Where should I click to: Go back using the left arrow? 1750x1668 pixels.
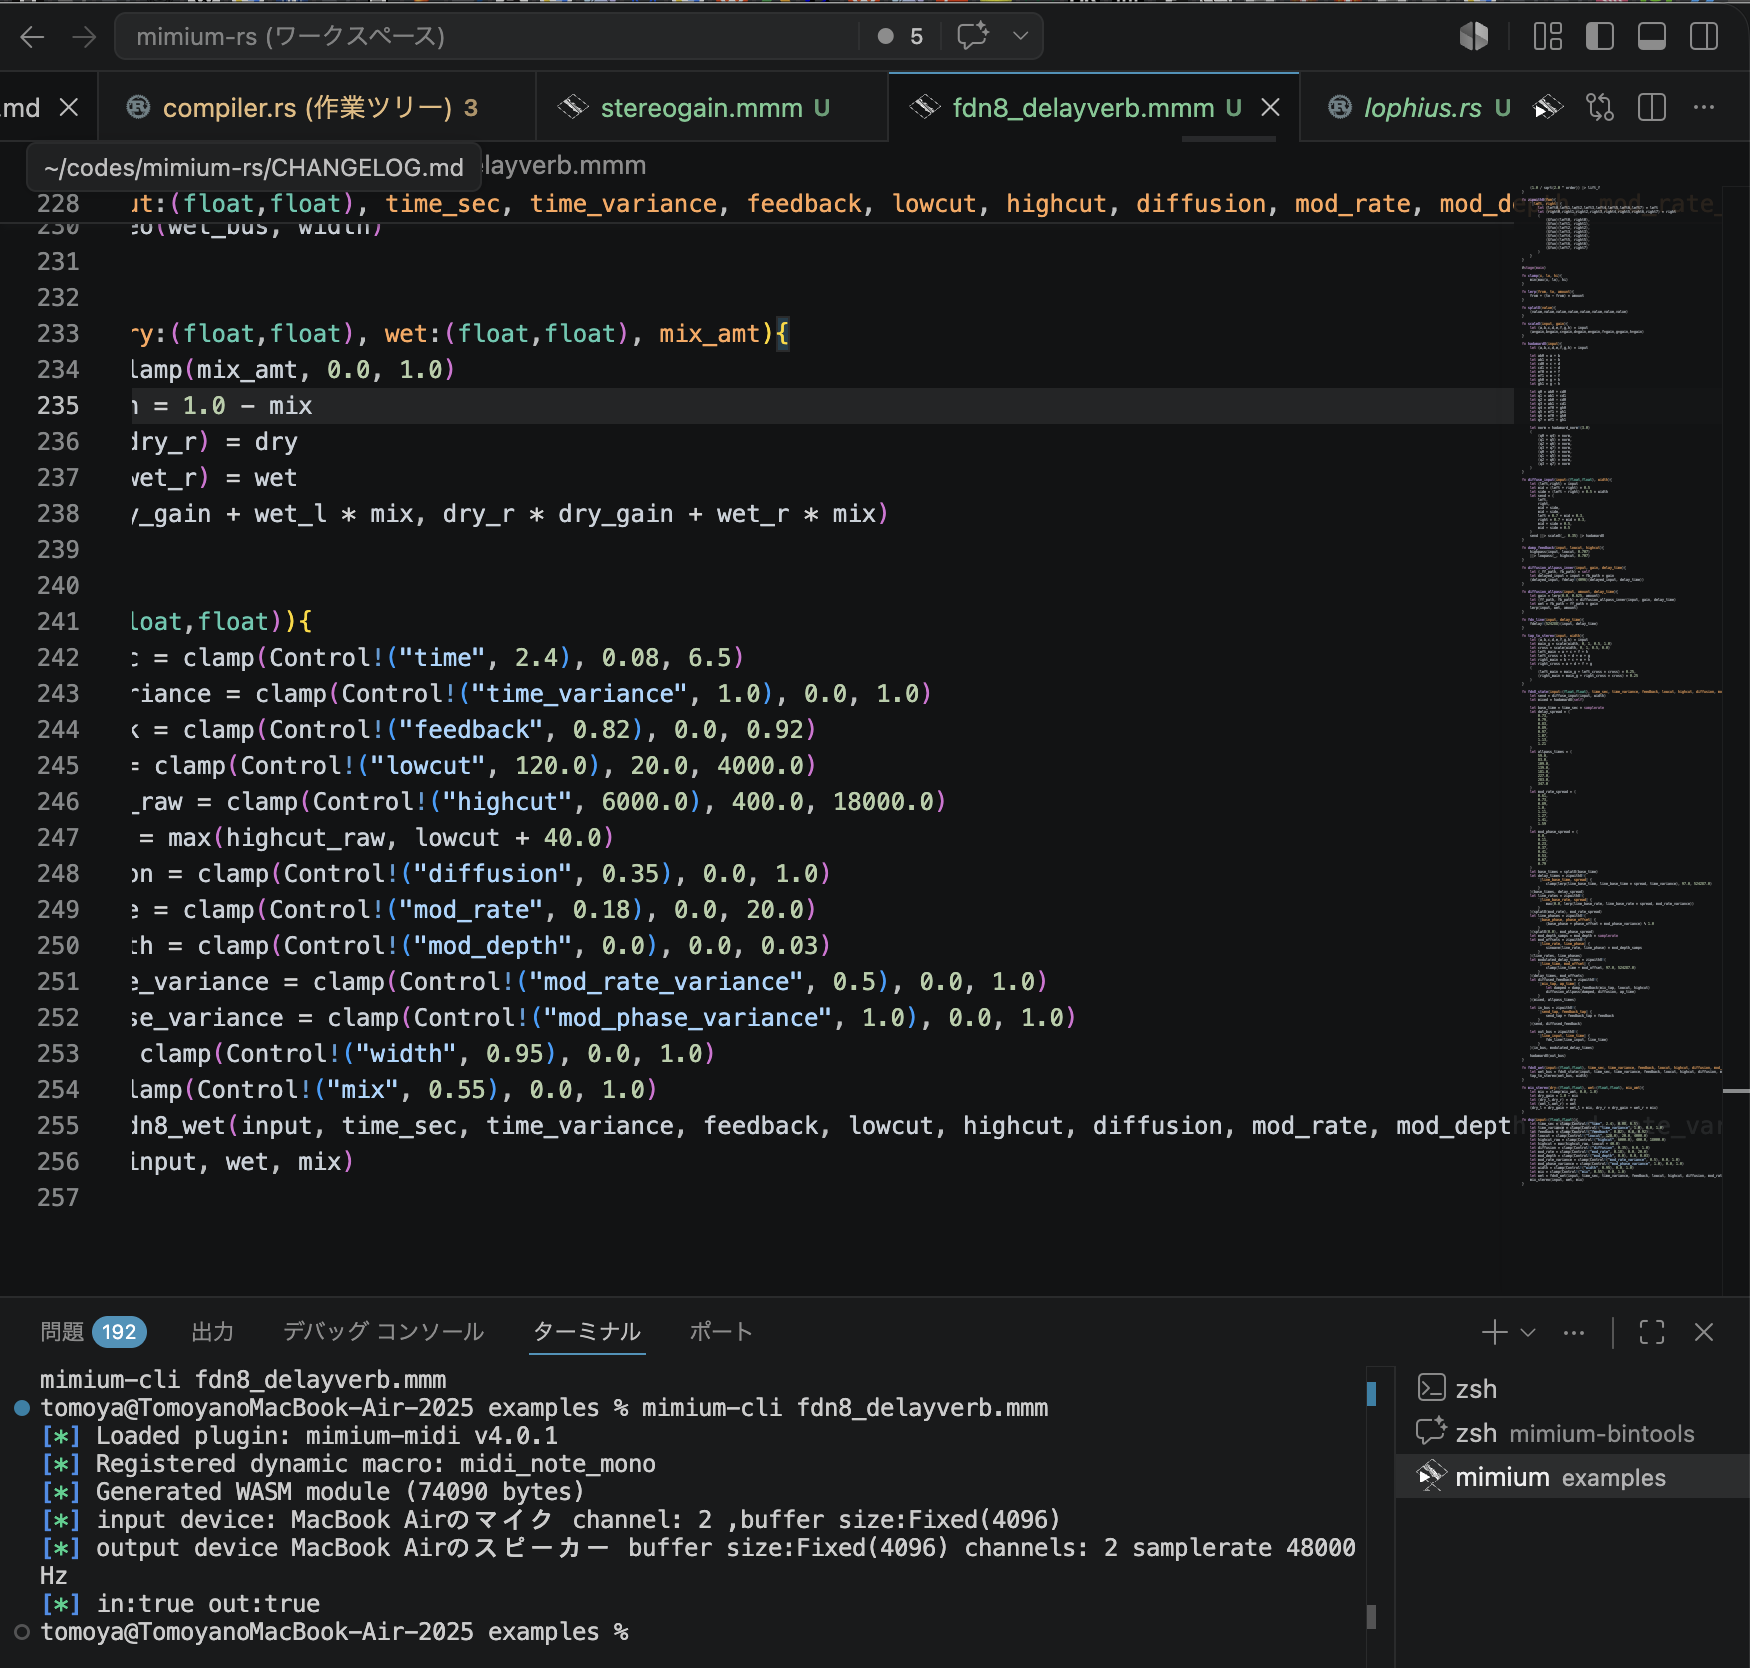(32, 37)
